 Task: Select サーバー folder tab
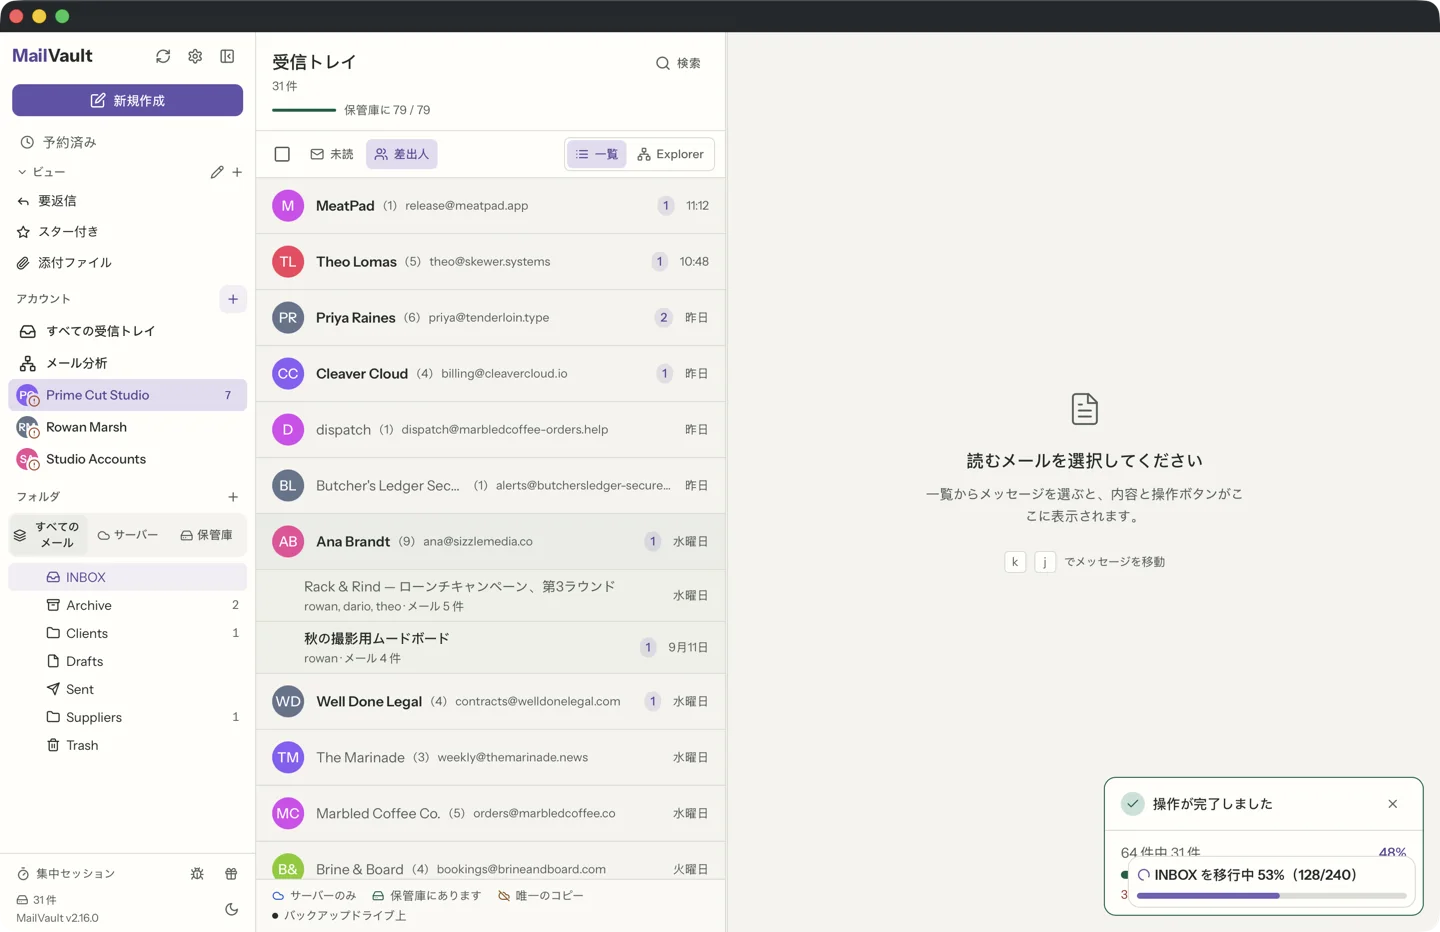tap(128, 535)
